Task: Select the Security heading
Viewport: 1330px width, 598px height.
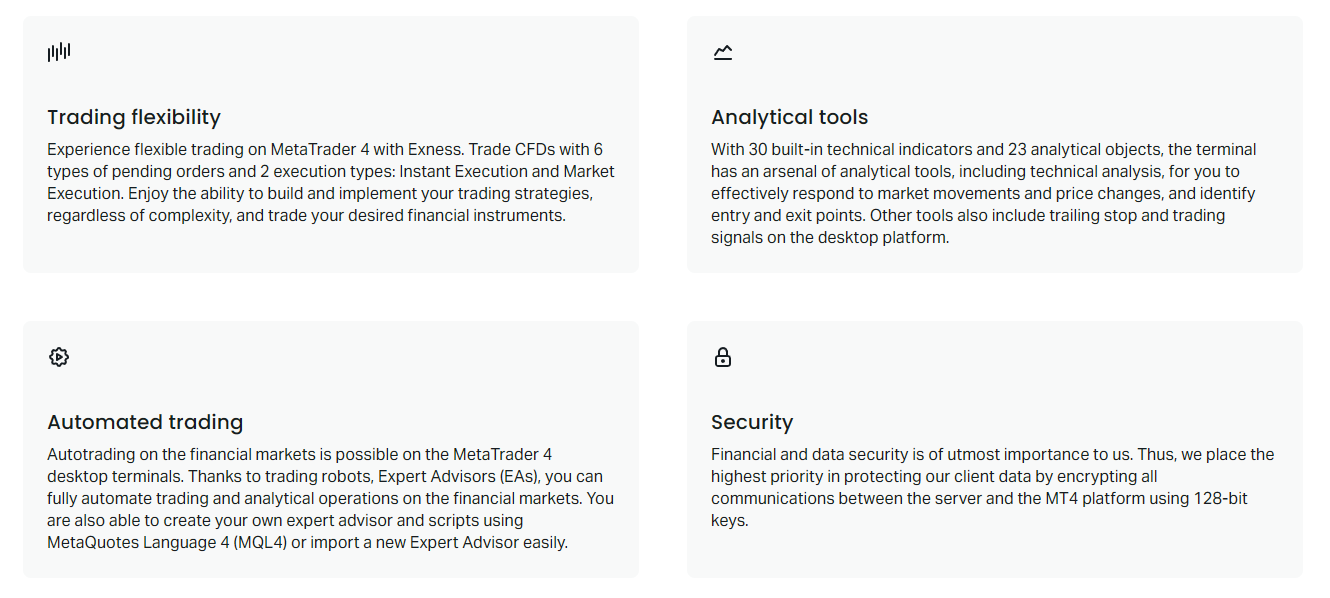Action: coord(752,422)
